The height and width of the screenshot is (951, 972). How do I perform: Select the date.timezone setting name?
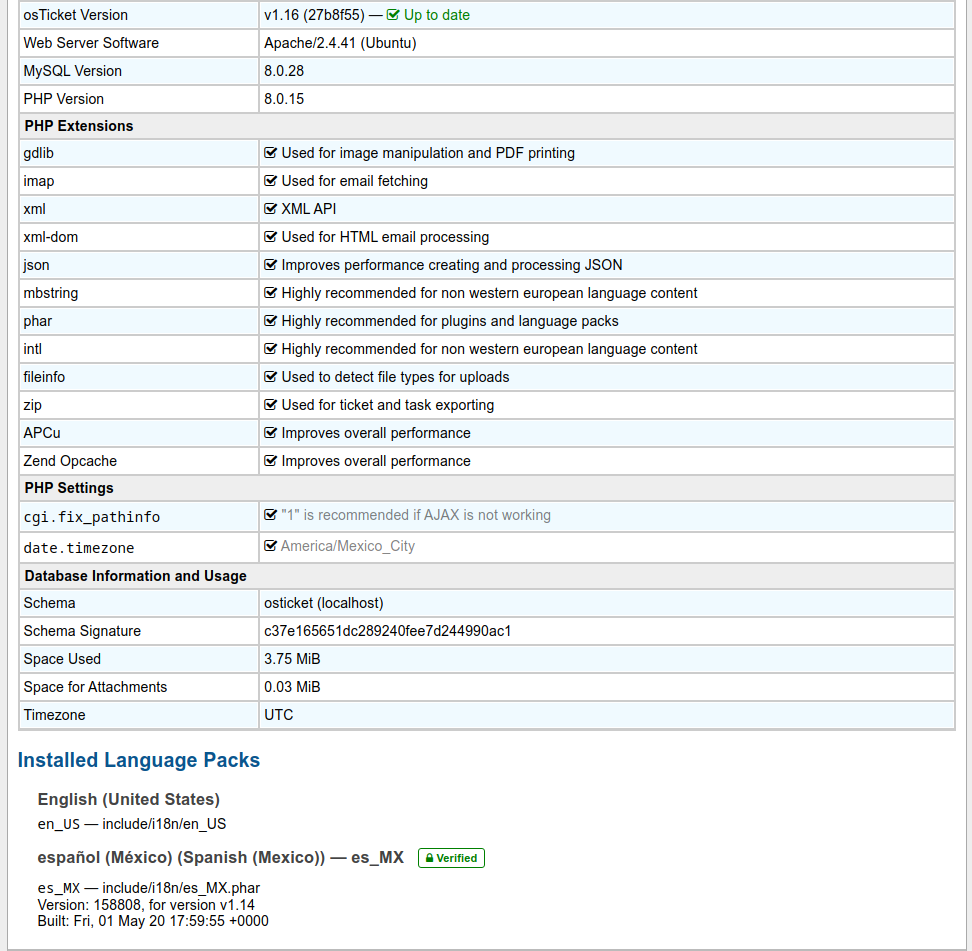click(79, 548)
